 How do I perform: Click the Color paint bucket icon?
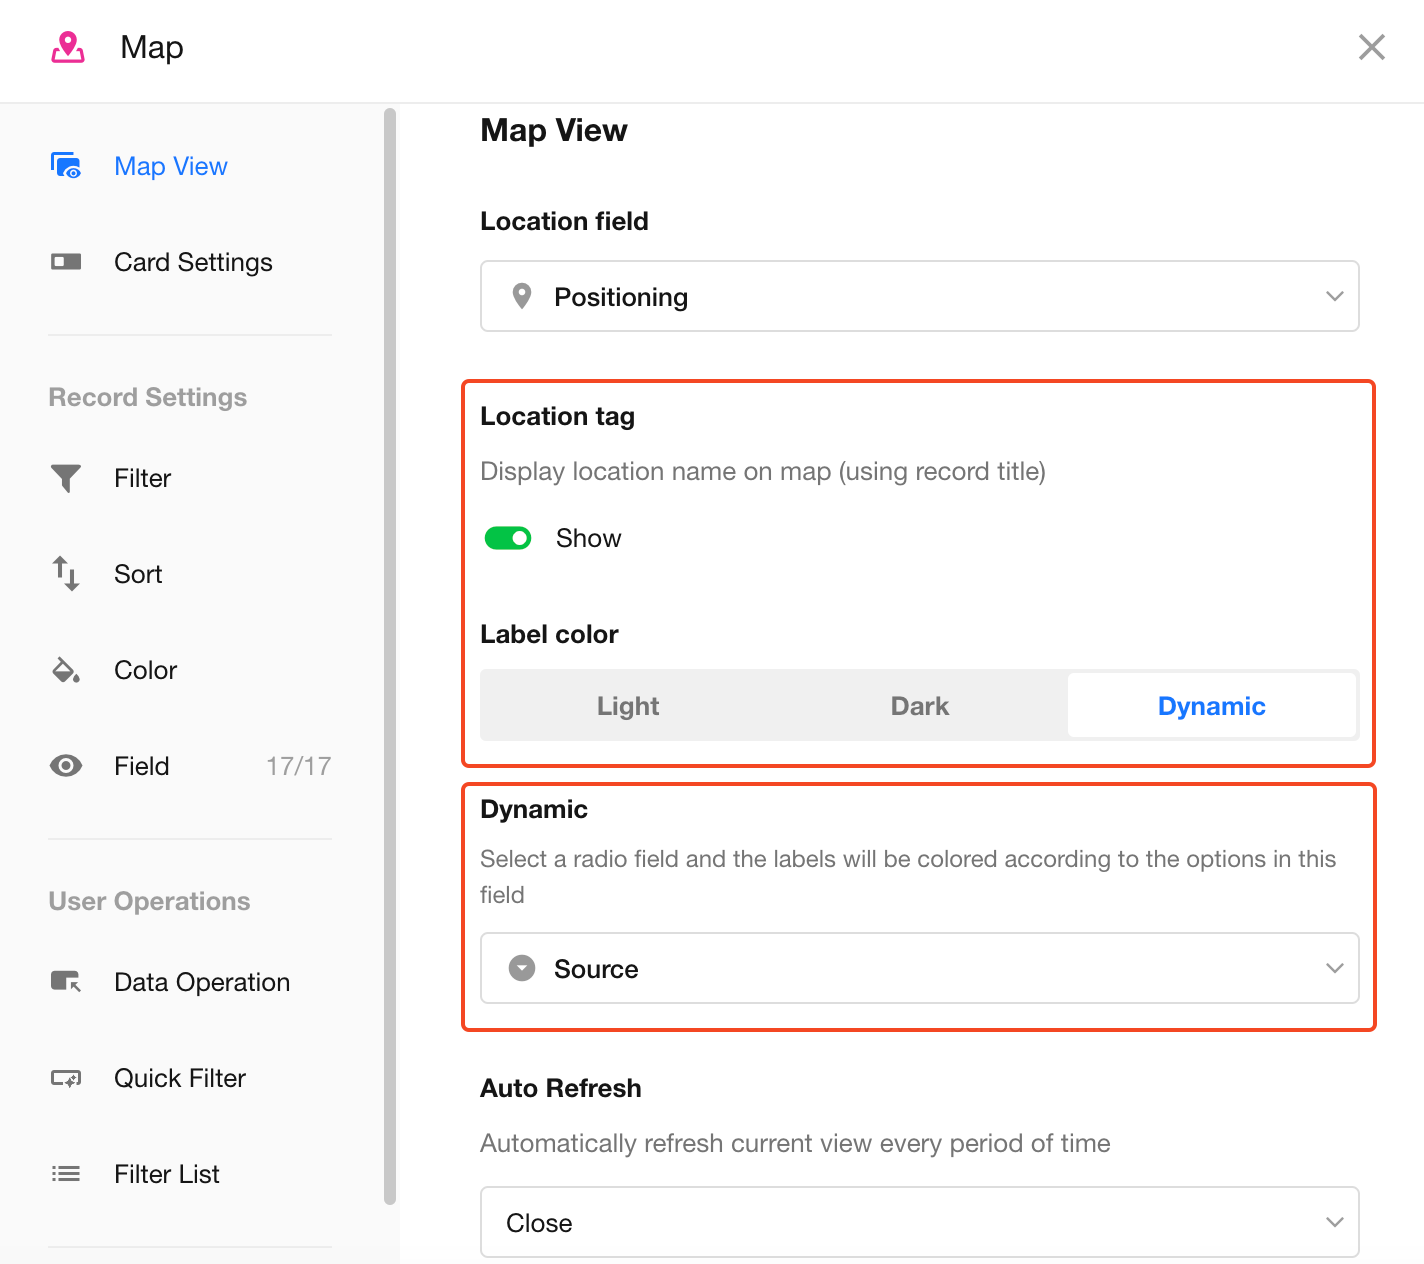coord(66,670)
